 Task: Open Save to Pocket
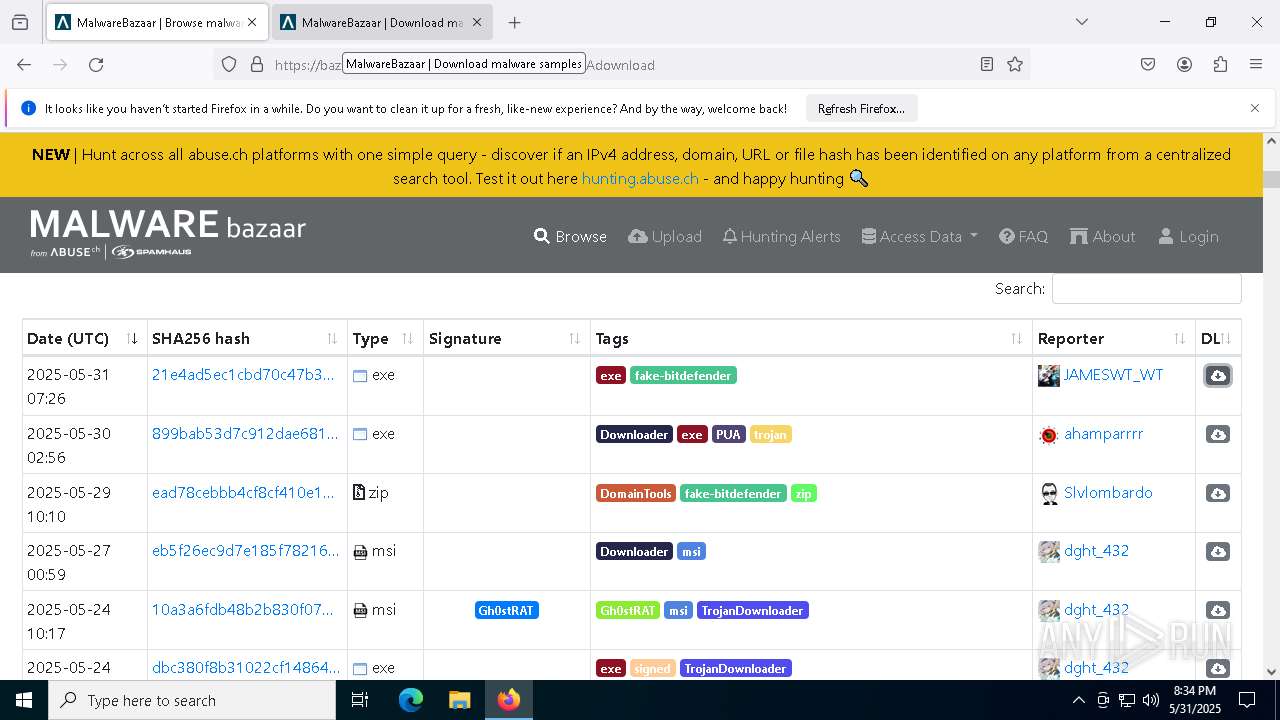click(1148, 64)
